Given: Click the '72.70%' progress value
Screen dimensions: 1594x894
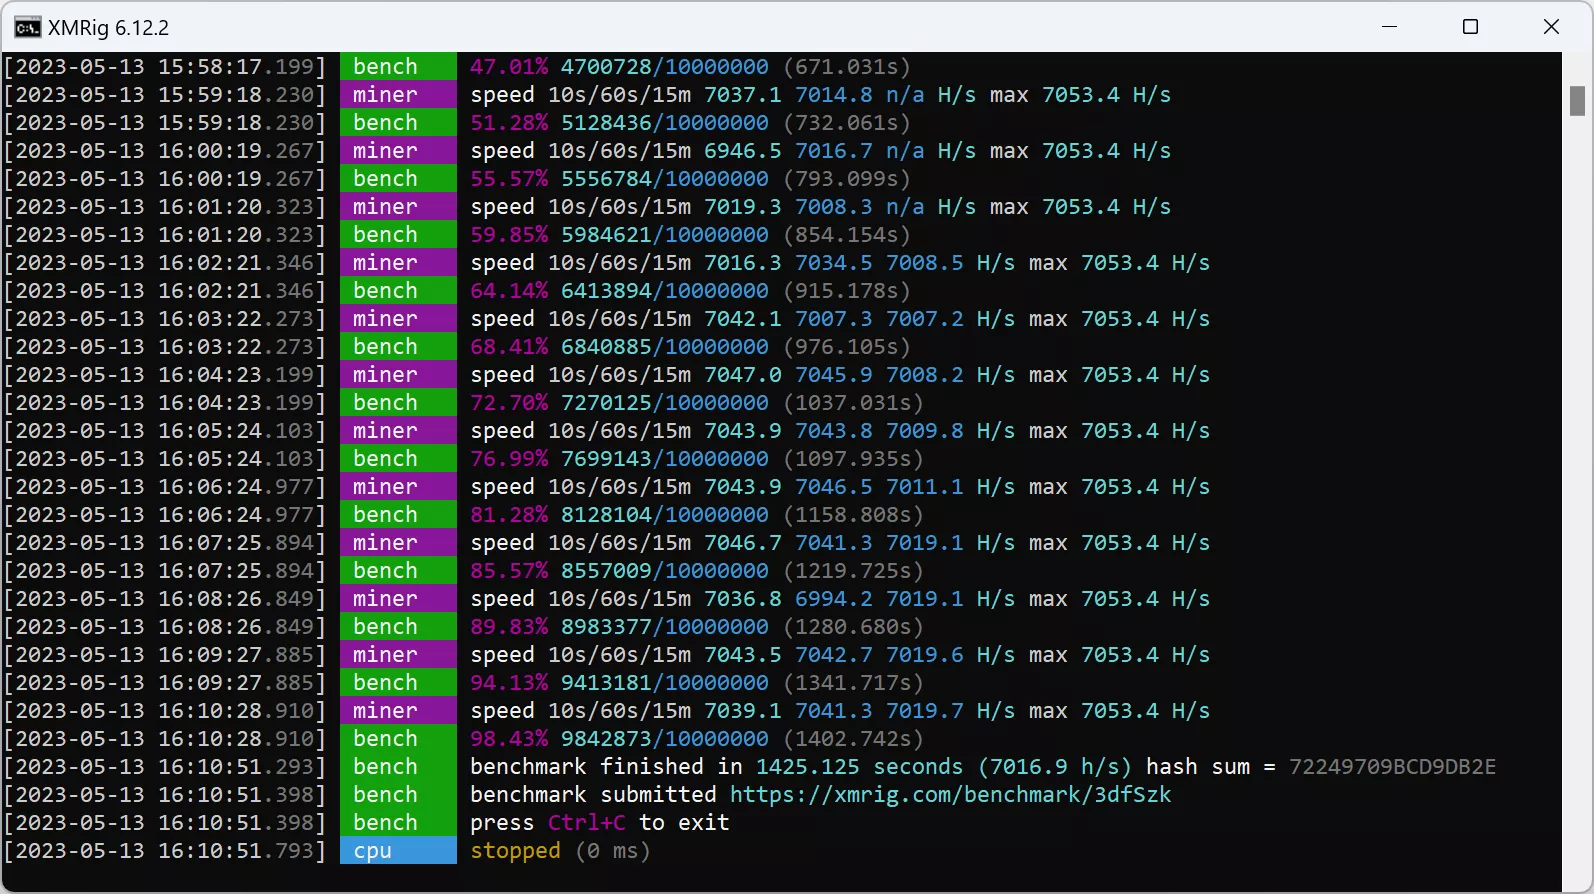Looking at the screenshot, I should 509,403.
